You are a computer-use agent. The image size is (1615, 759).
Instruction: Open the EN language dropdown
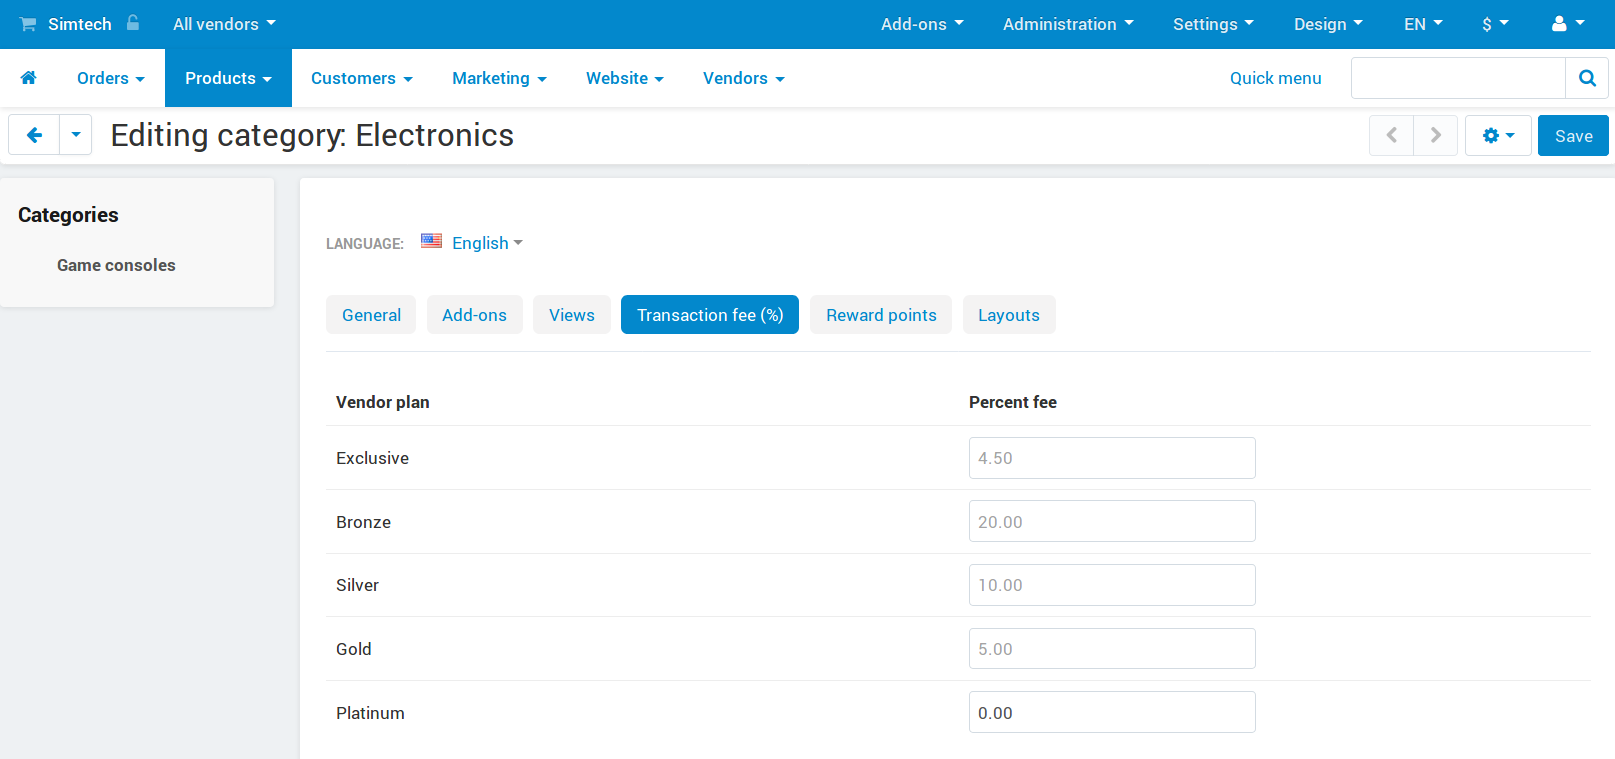click(1423, 24)
